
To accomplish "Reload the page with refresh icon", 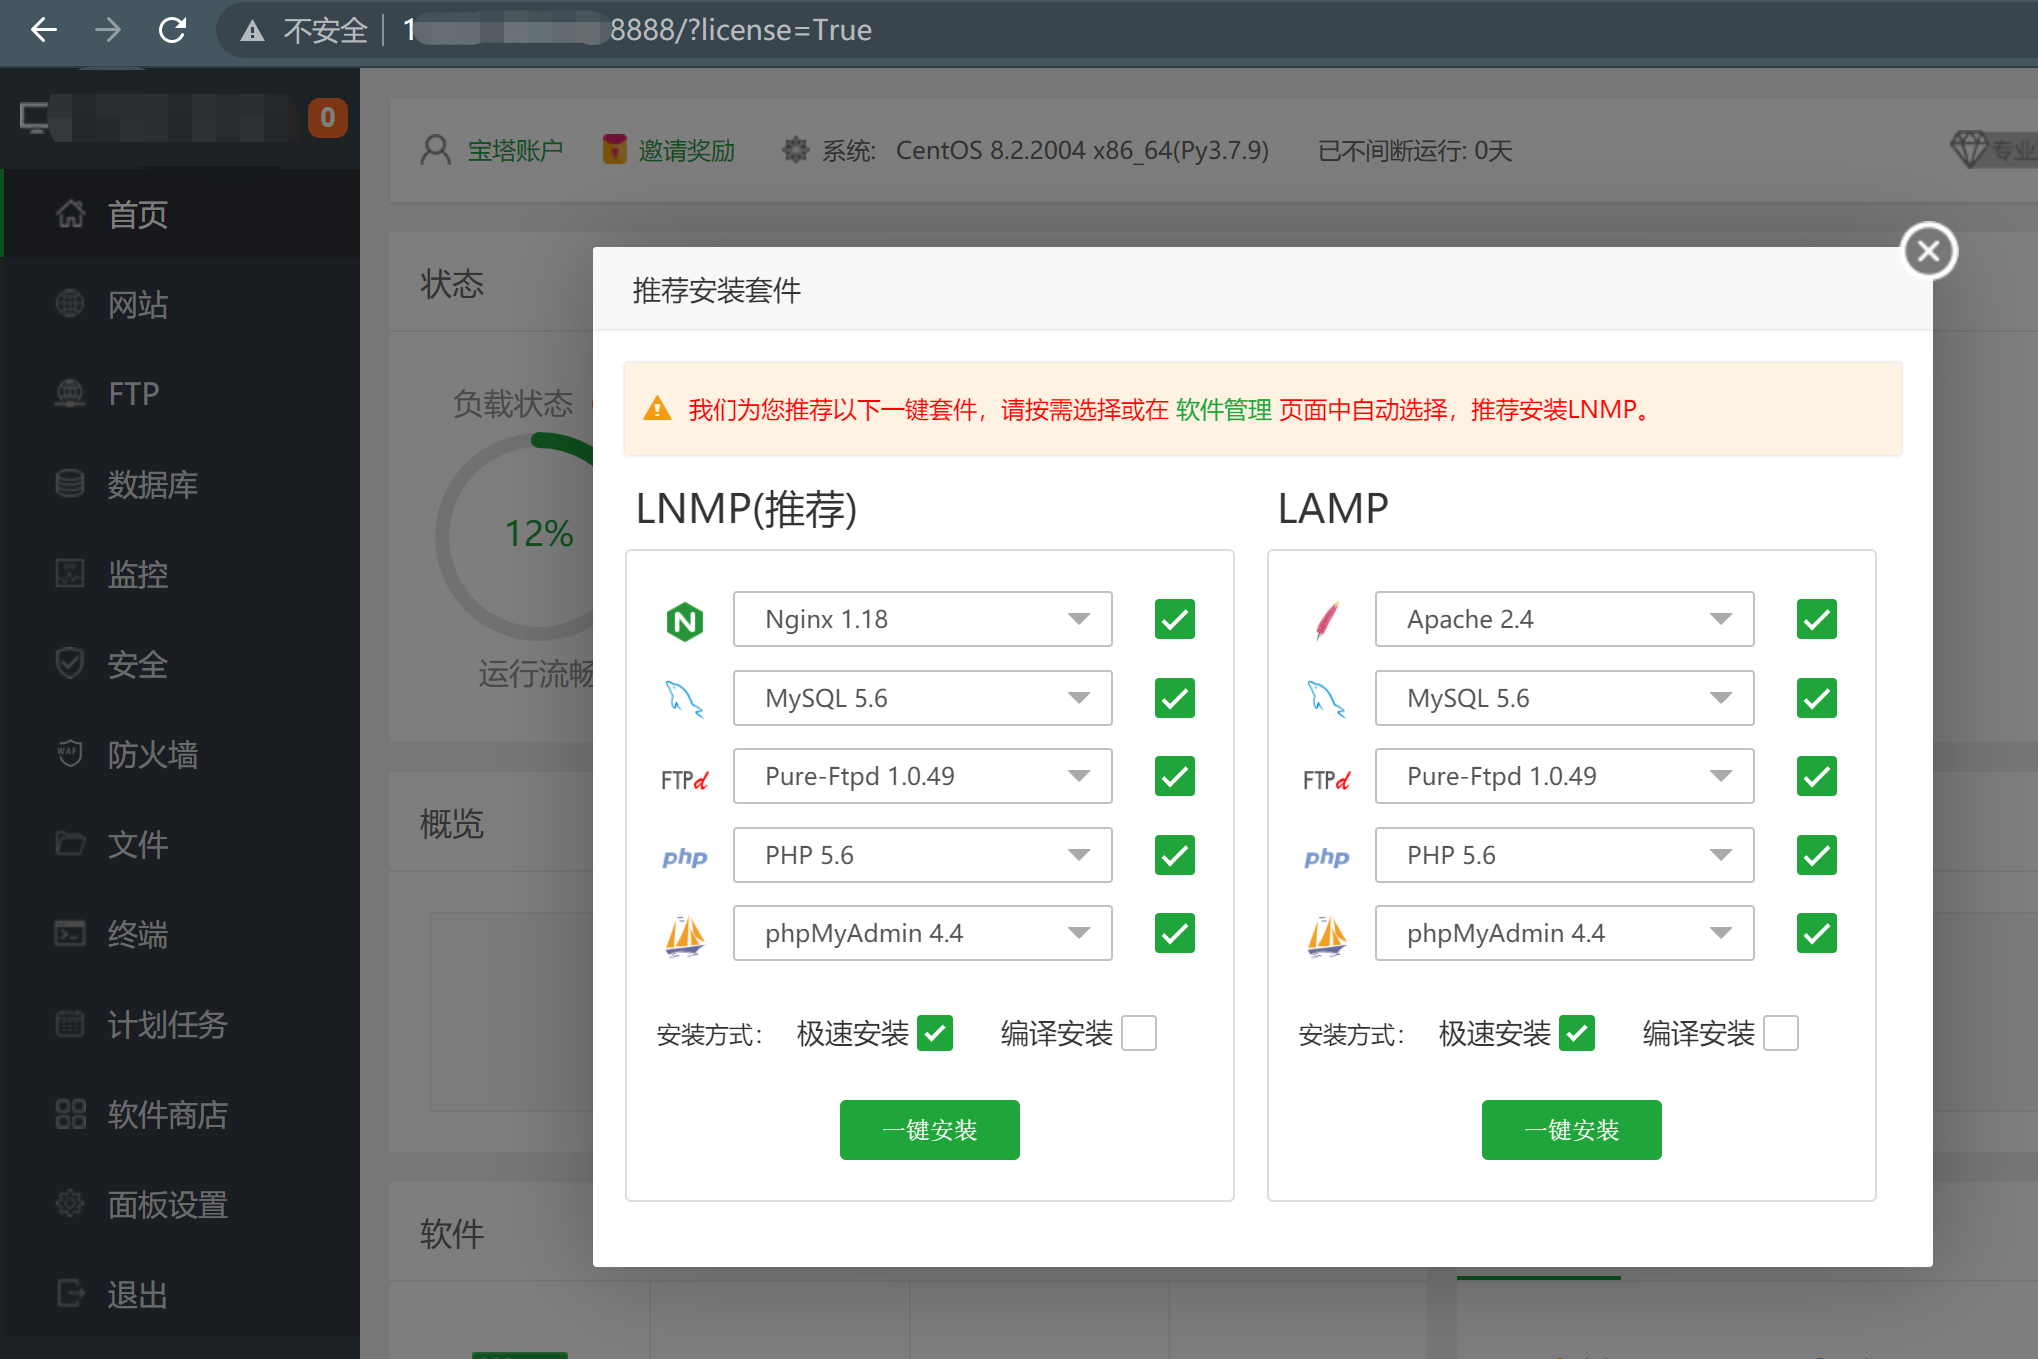I will click(x=173, y=30).
